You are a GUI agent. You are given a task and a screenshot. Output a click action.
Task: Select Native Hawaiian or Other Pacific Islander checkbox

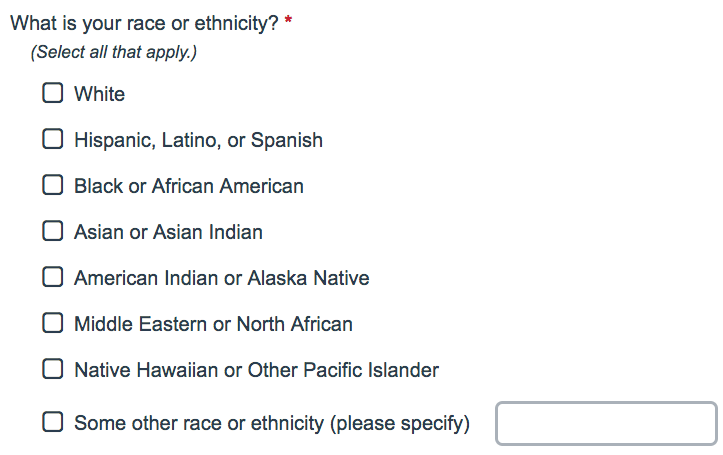pyautogui.click(x=53, y=369)
